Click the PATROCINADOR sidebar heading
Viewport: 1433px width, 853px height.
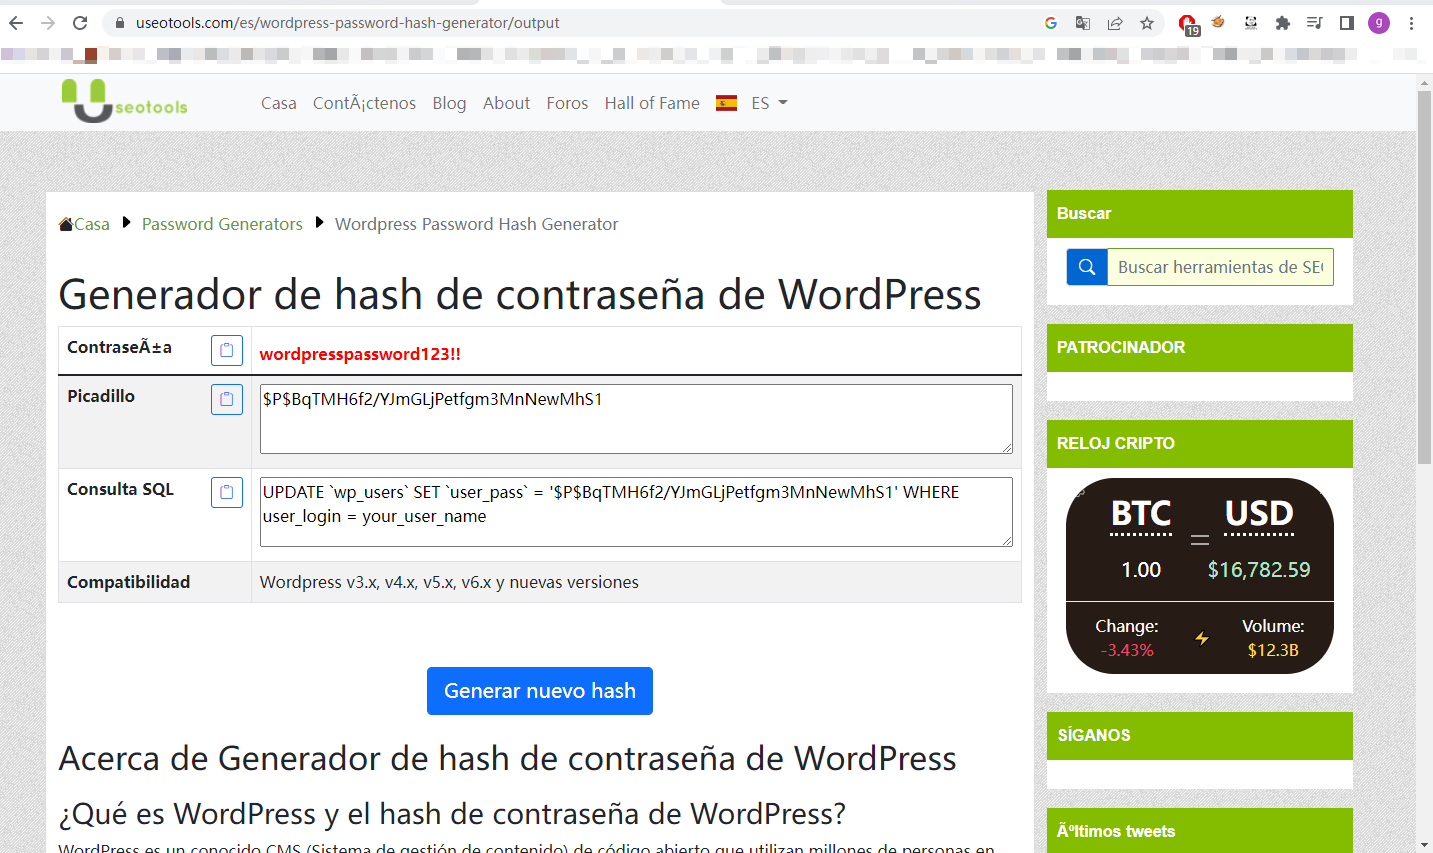click(x=1121, y=347)
